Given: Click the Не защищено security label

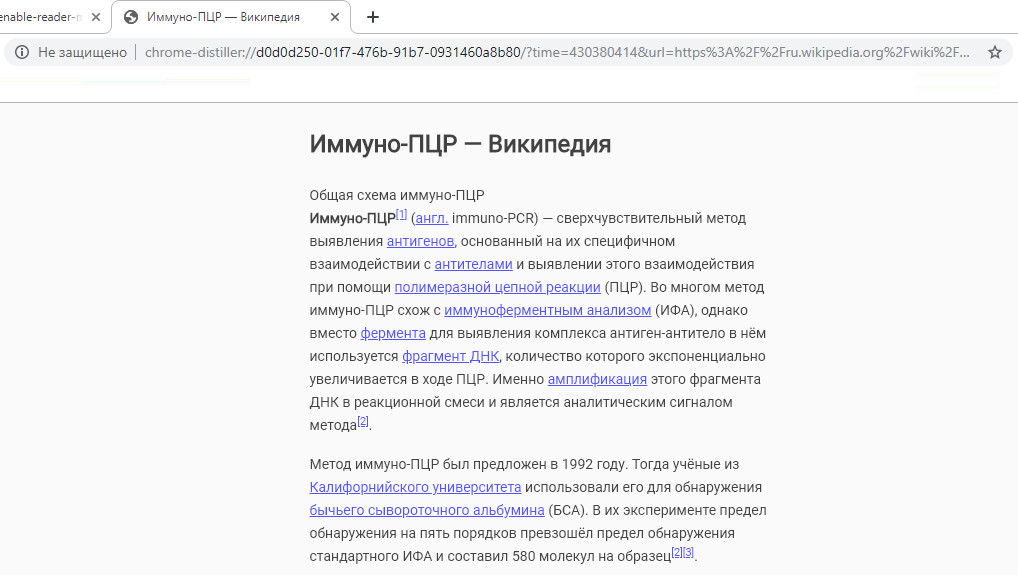Looking at the screenshot, I should (82, 53).
